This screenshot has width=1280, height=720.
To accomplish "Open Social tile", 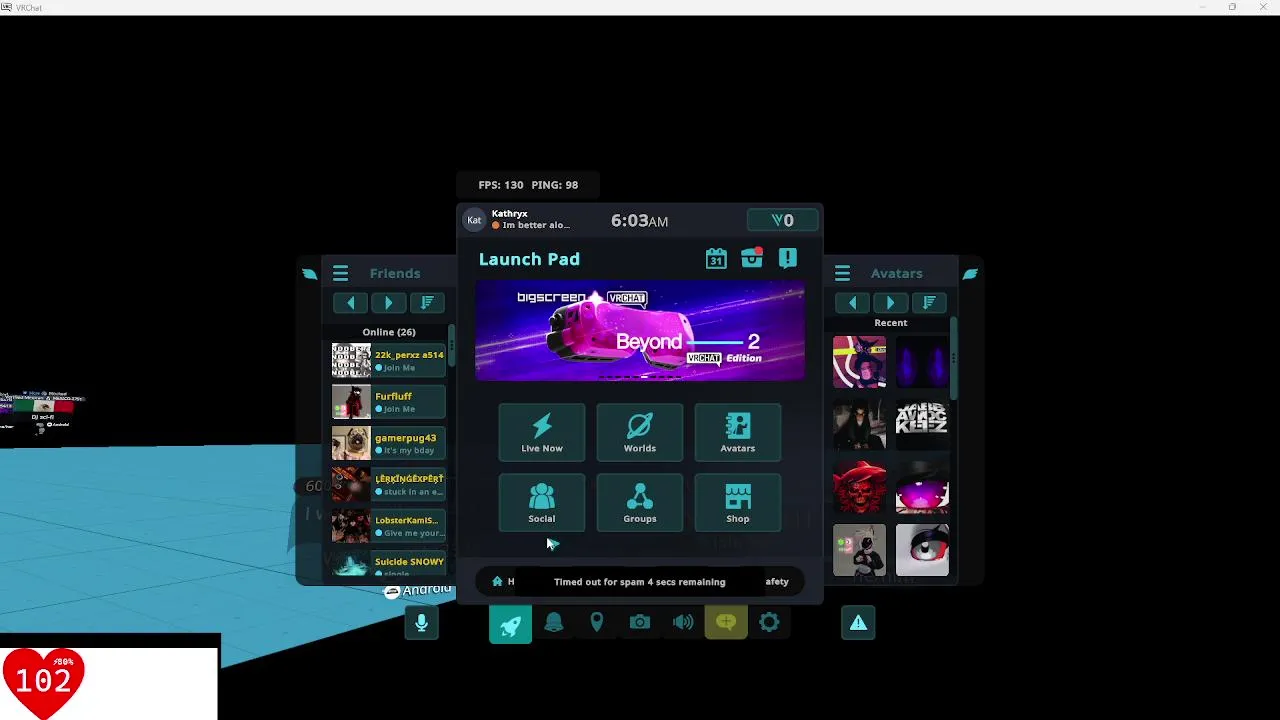I will point(542,503).
